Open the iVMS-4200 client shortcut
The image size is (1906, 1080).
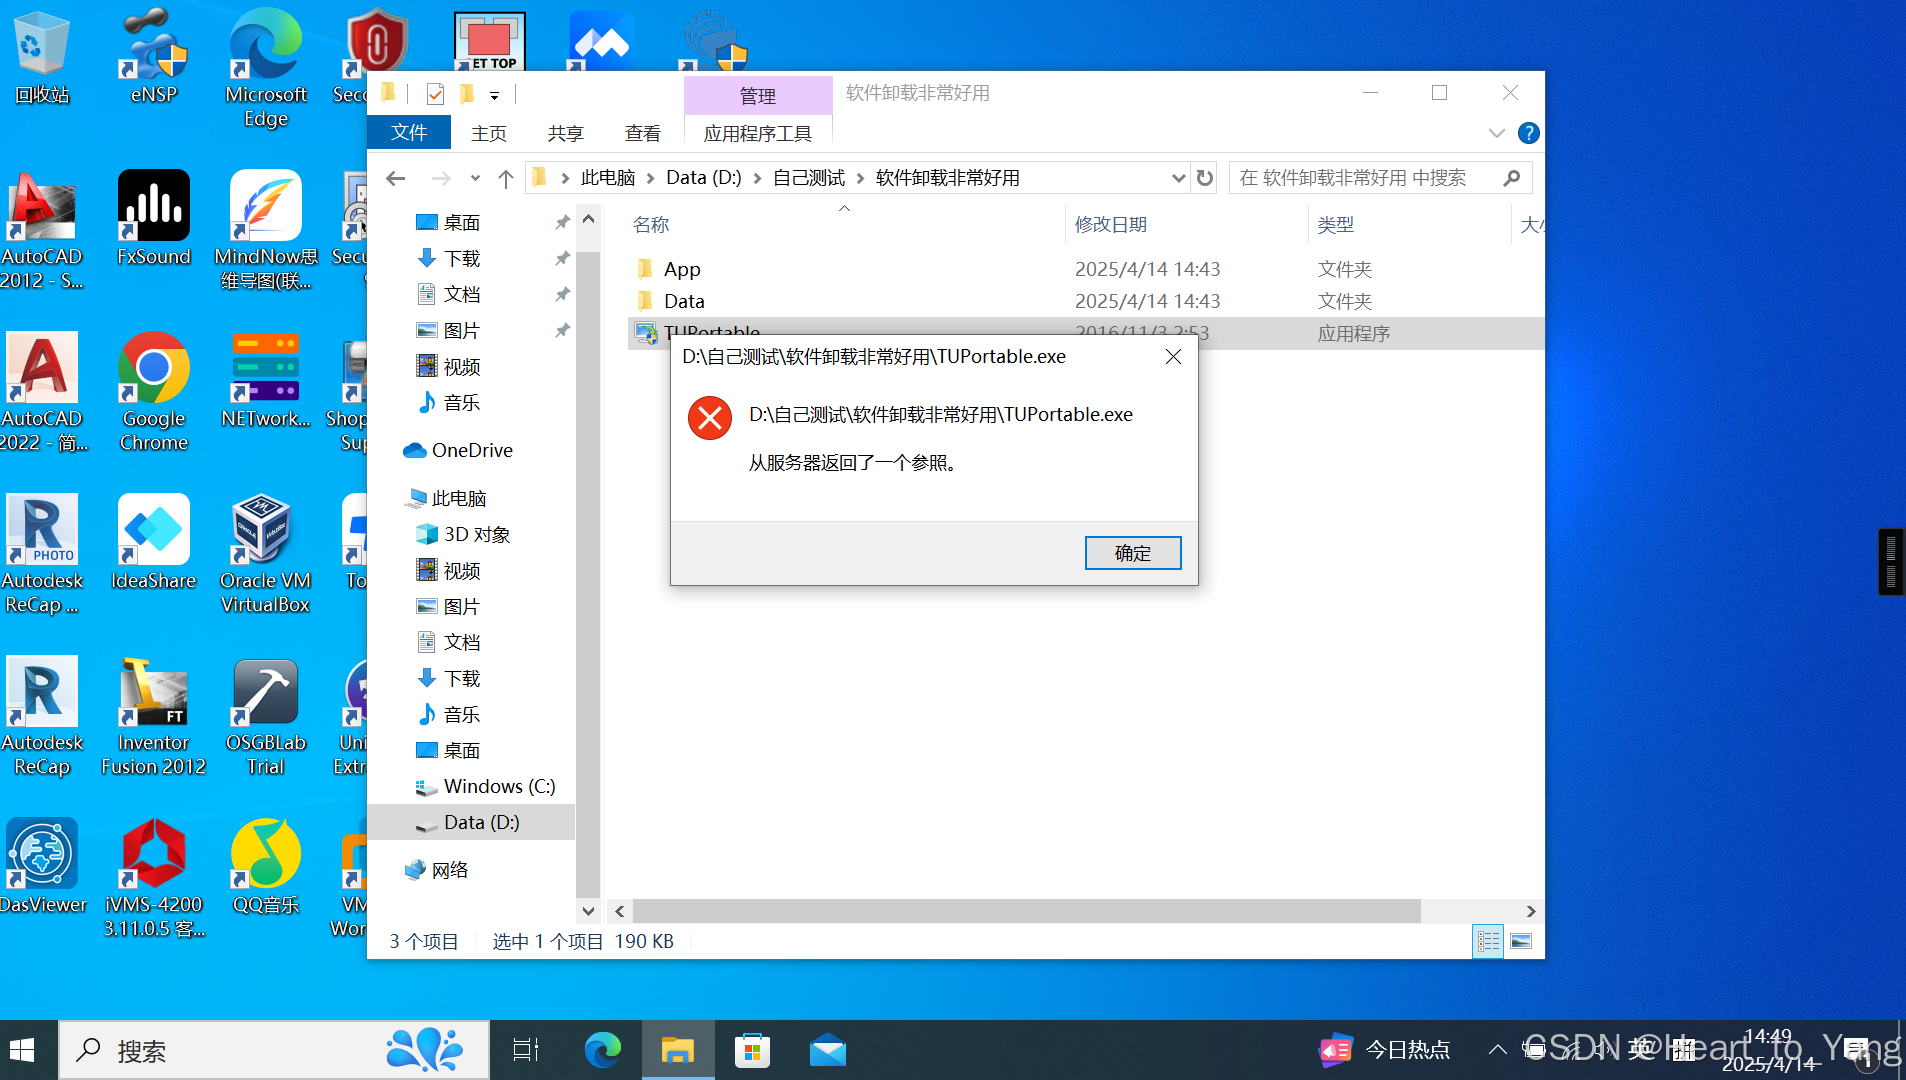pos(154,878)
